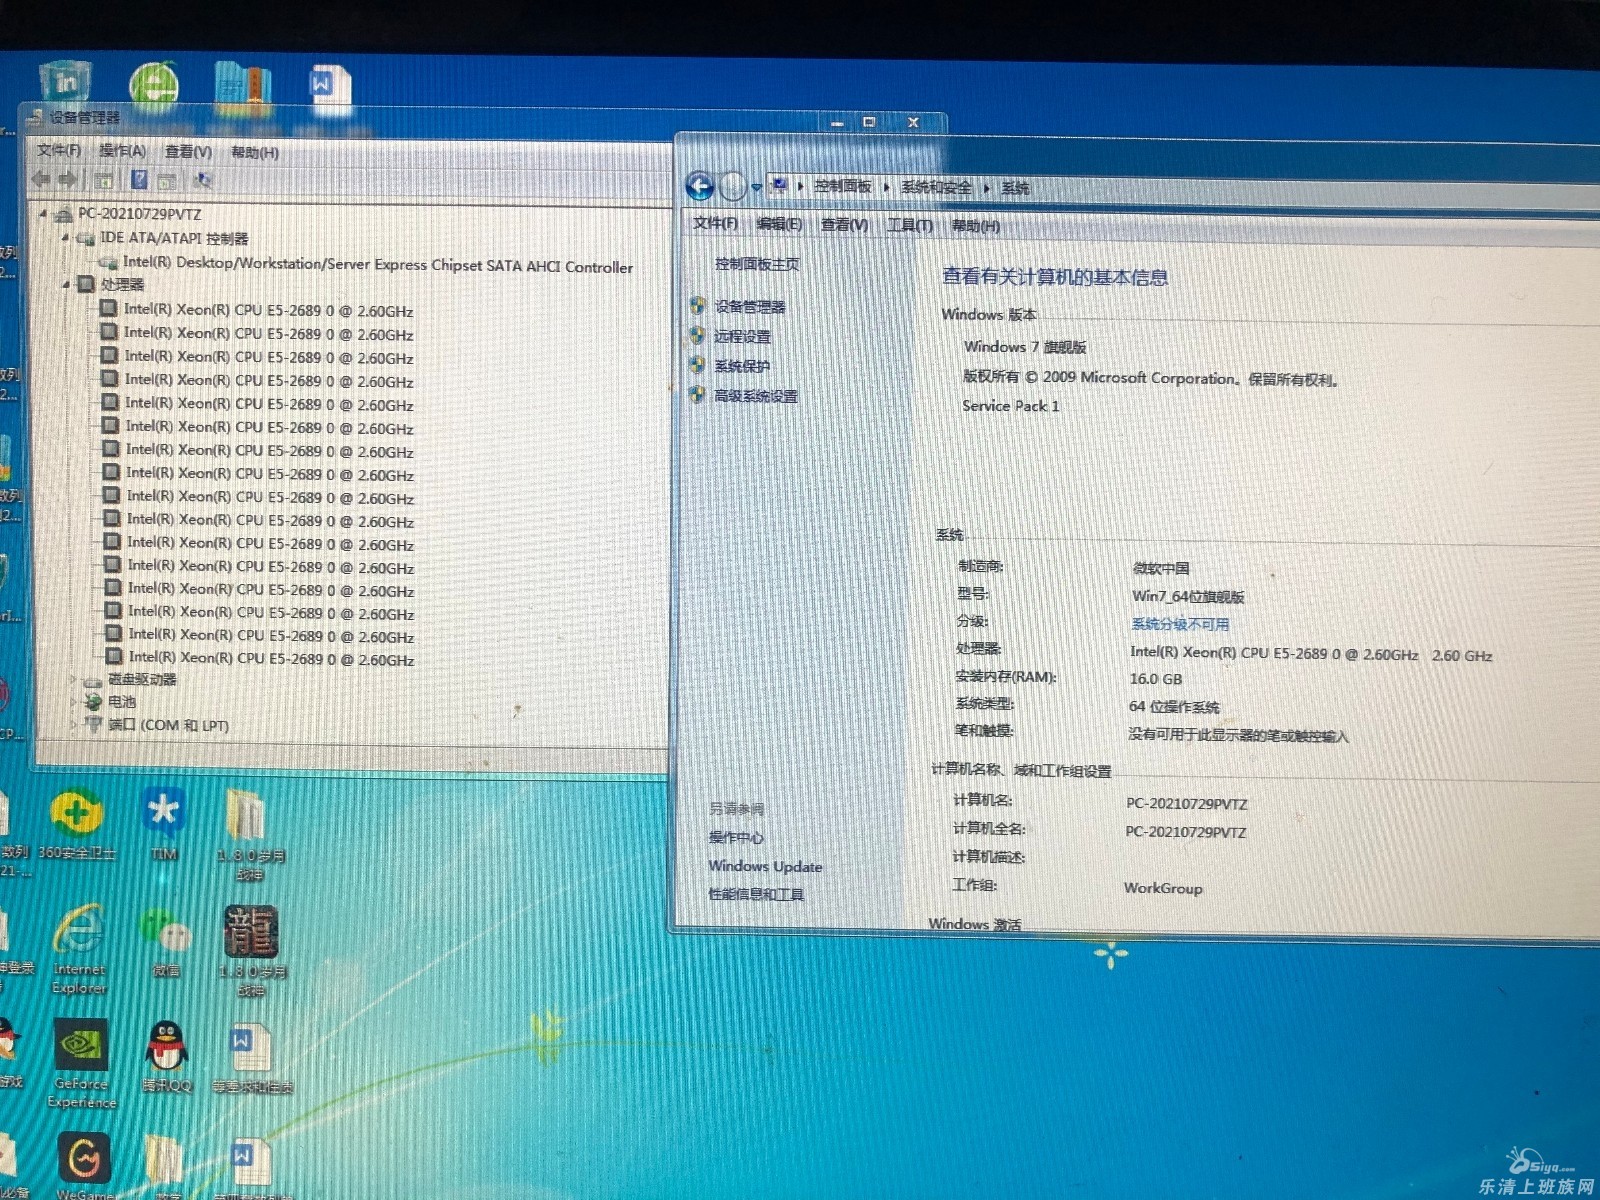Viewport: 1600px width, 1200px height.
Task: Launch the 1.80岁月战神 dragon game icon
Action: pyautogui.click(x=251, y=950)
